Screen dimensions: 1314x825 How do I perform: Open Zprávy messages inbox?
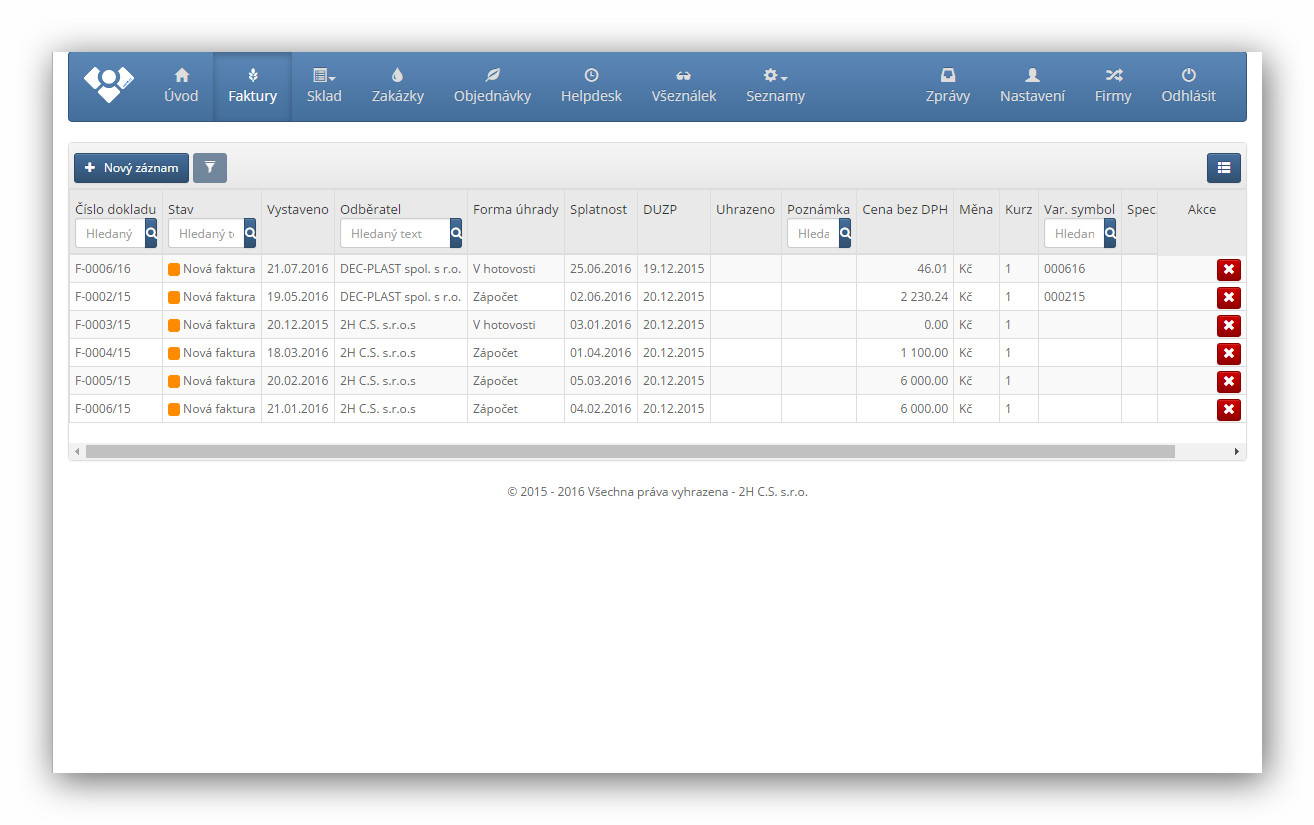[947, 86]
